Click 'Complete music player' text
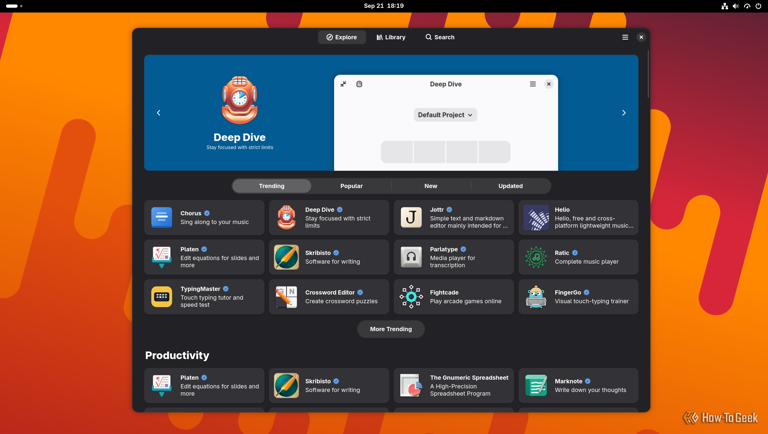 click(x=586, y=262)
